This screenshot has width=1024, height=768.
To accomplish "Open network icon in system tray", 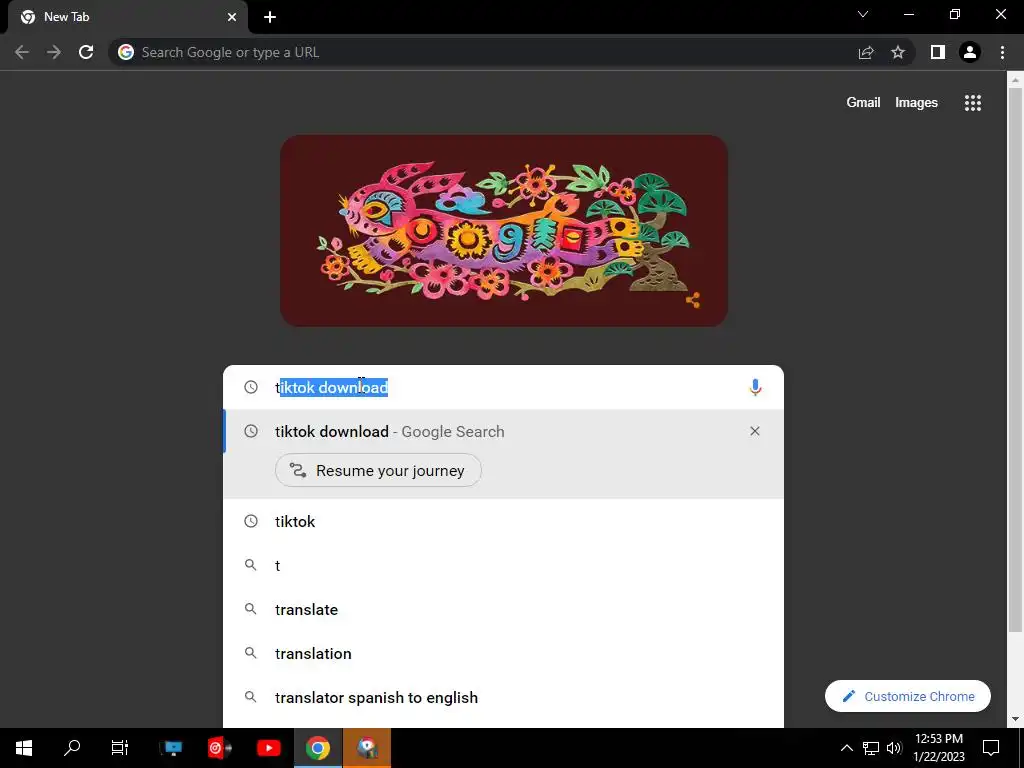I will 871,748.
